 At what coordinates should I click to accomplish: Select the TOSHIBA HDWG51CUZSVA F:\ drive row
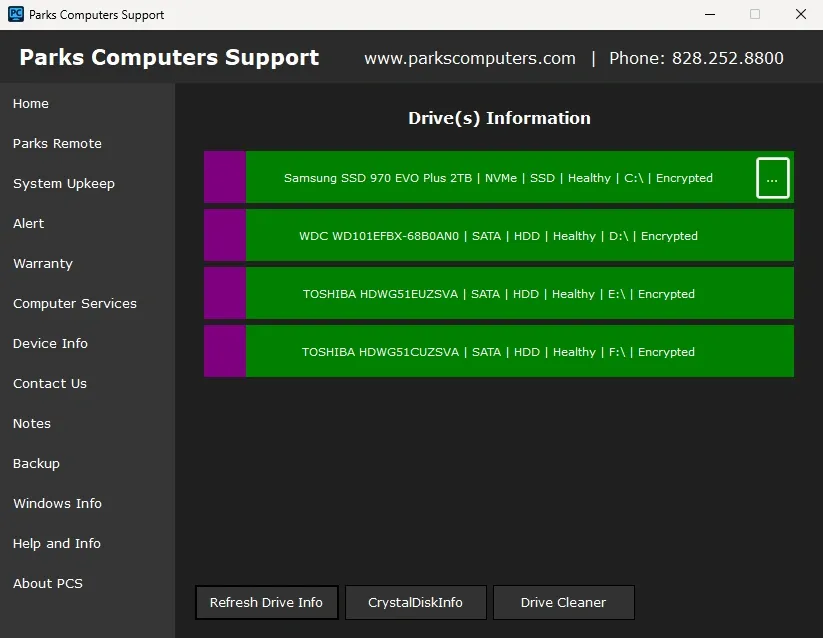click(499, 351)
